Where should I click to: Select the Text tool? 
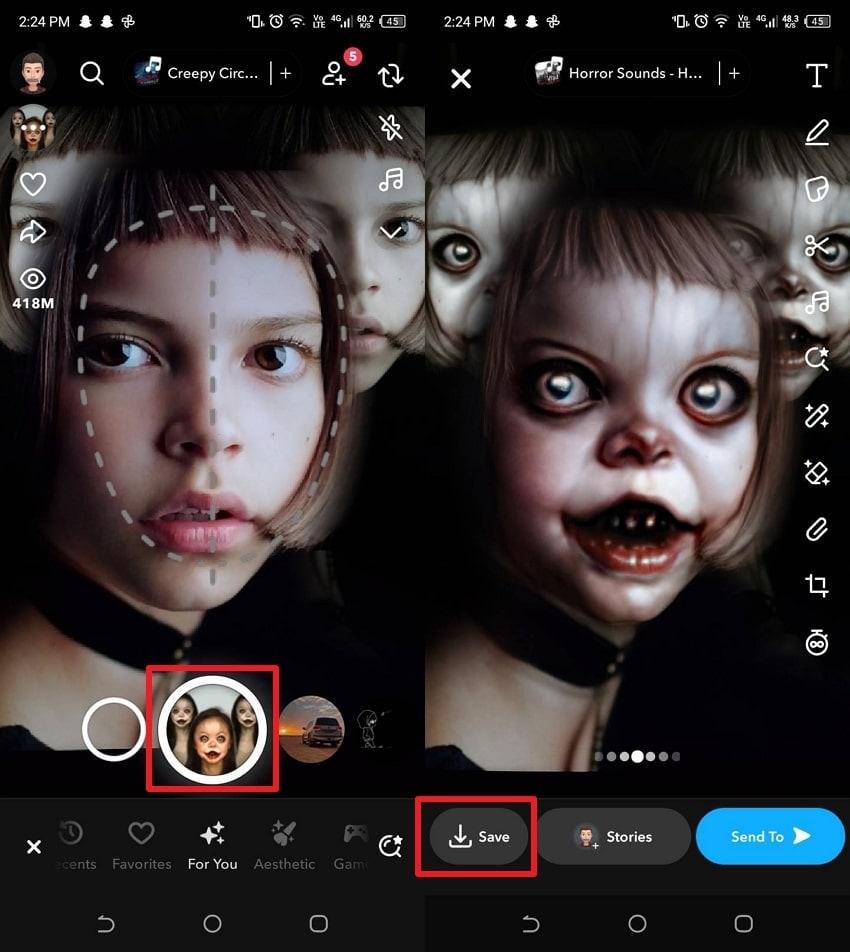(x=818, y=74)
